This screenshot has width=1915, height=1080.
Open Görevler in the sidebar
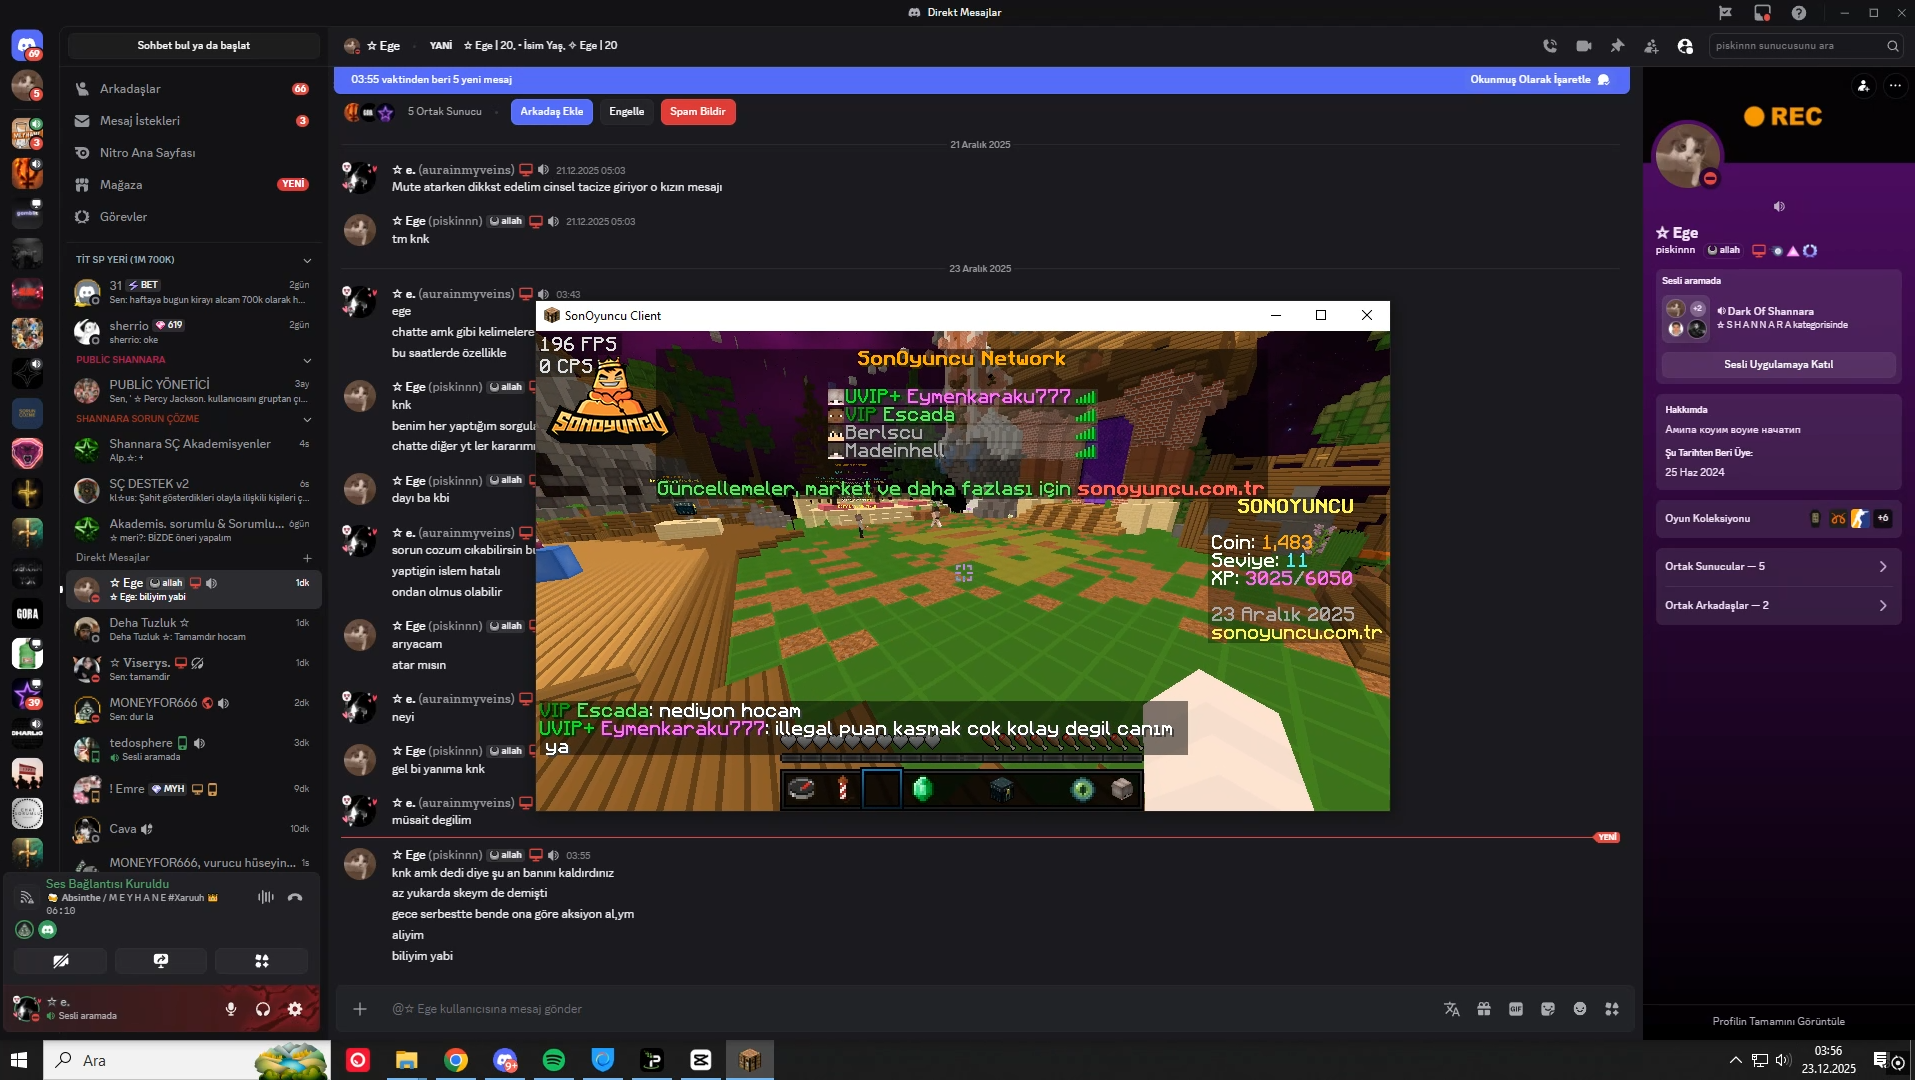194,217
